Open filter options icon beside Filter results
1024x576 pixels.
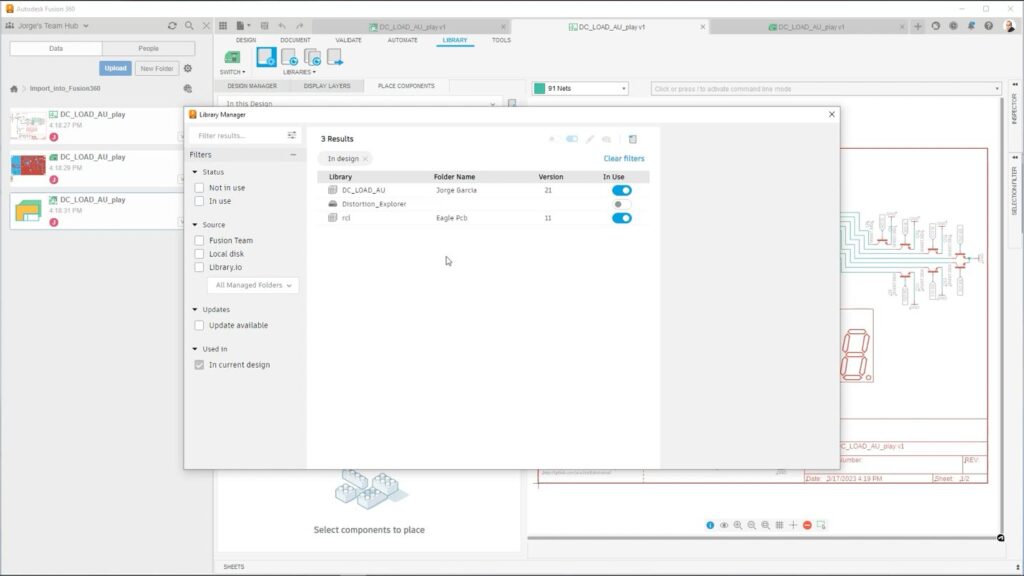pyautogui.click(x=292, y=135)
